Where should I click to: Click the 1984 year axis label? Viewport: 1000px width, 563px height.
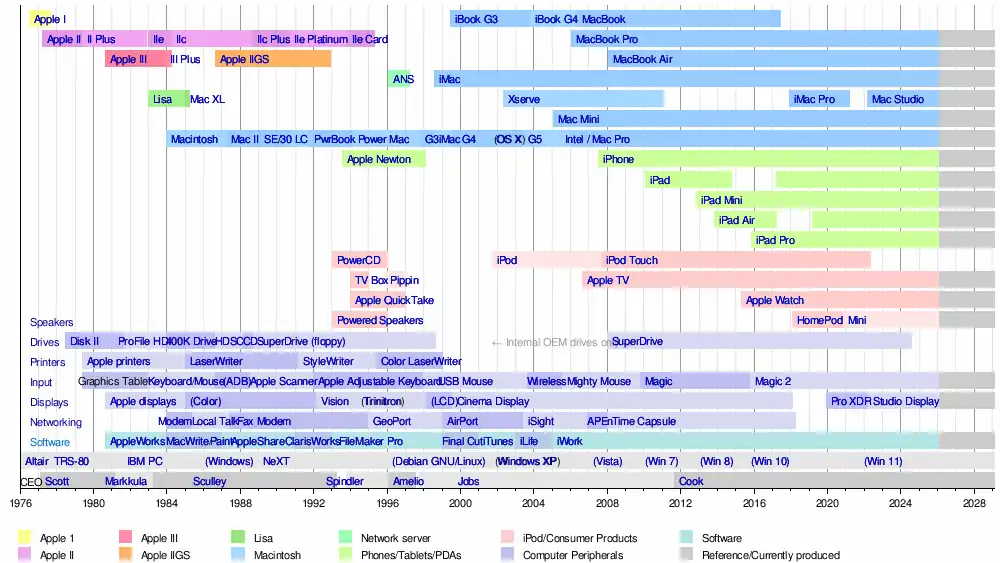click(167, 503)
